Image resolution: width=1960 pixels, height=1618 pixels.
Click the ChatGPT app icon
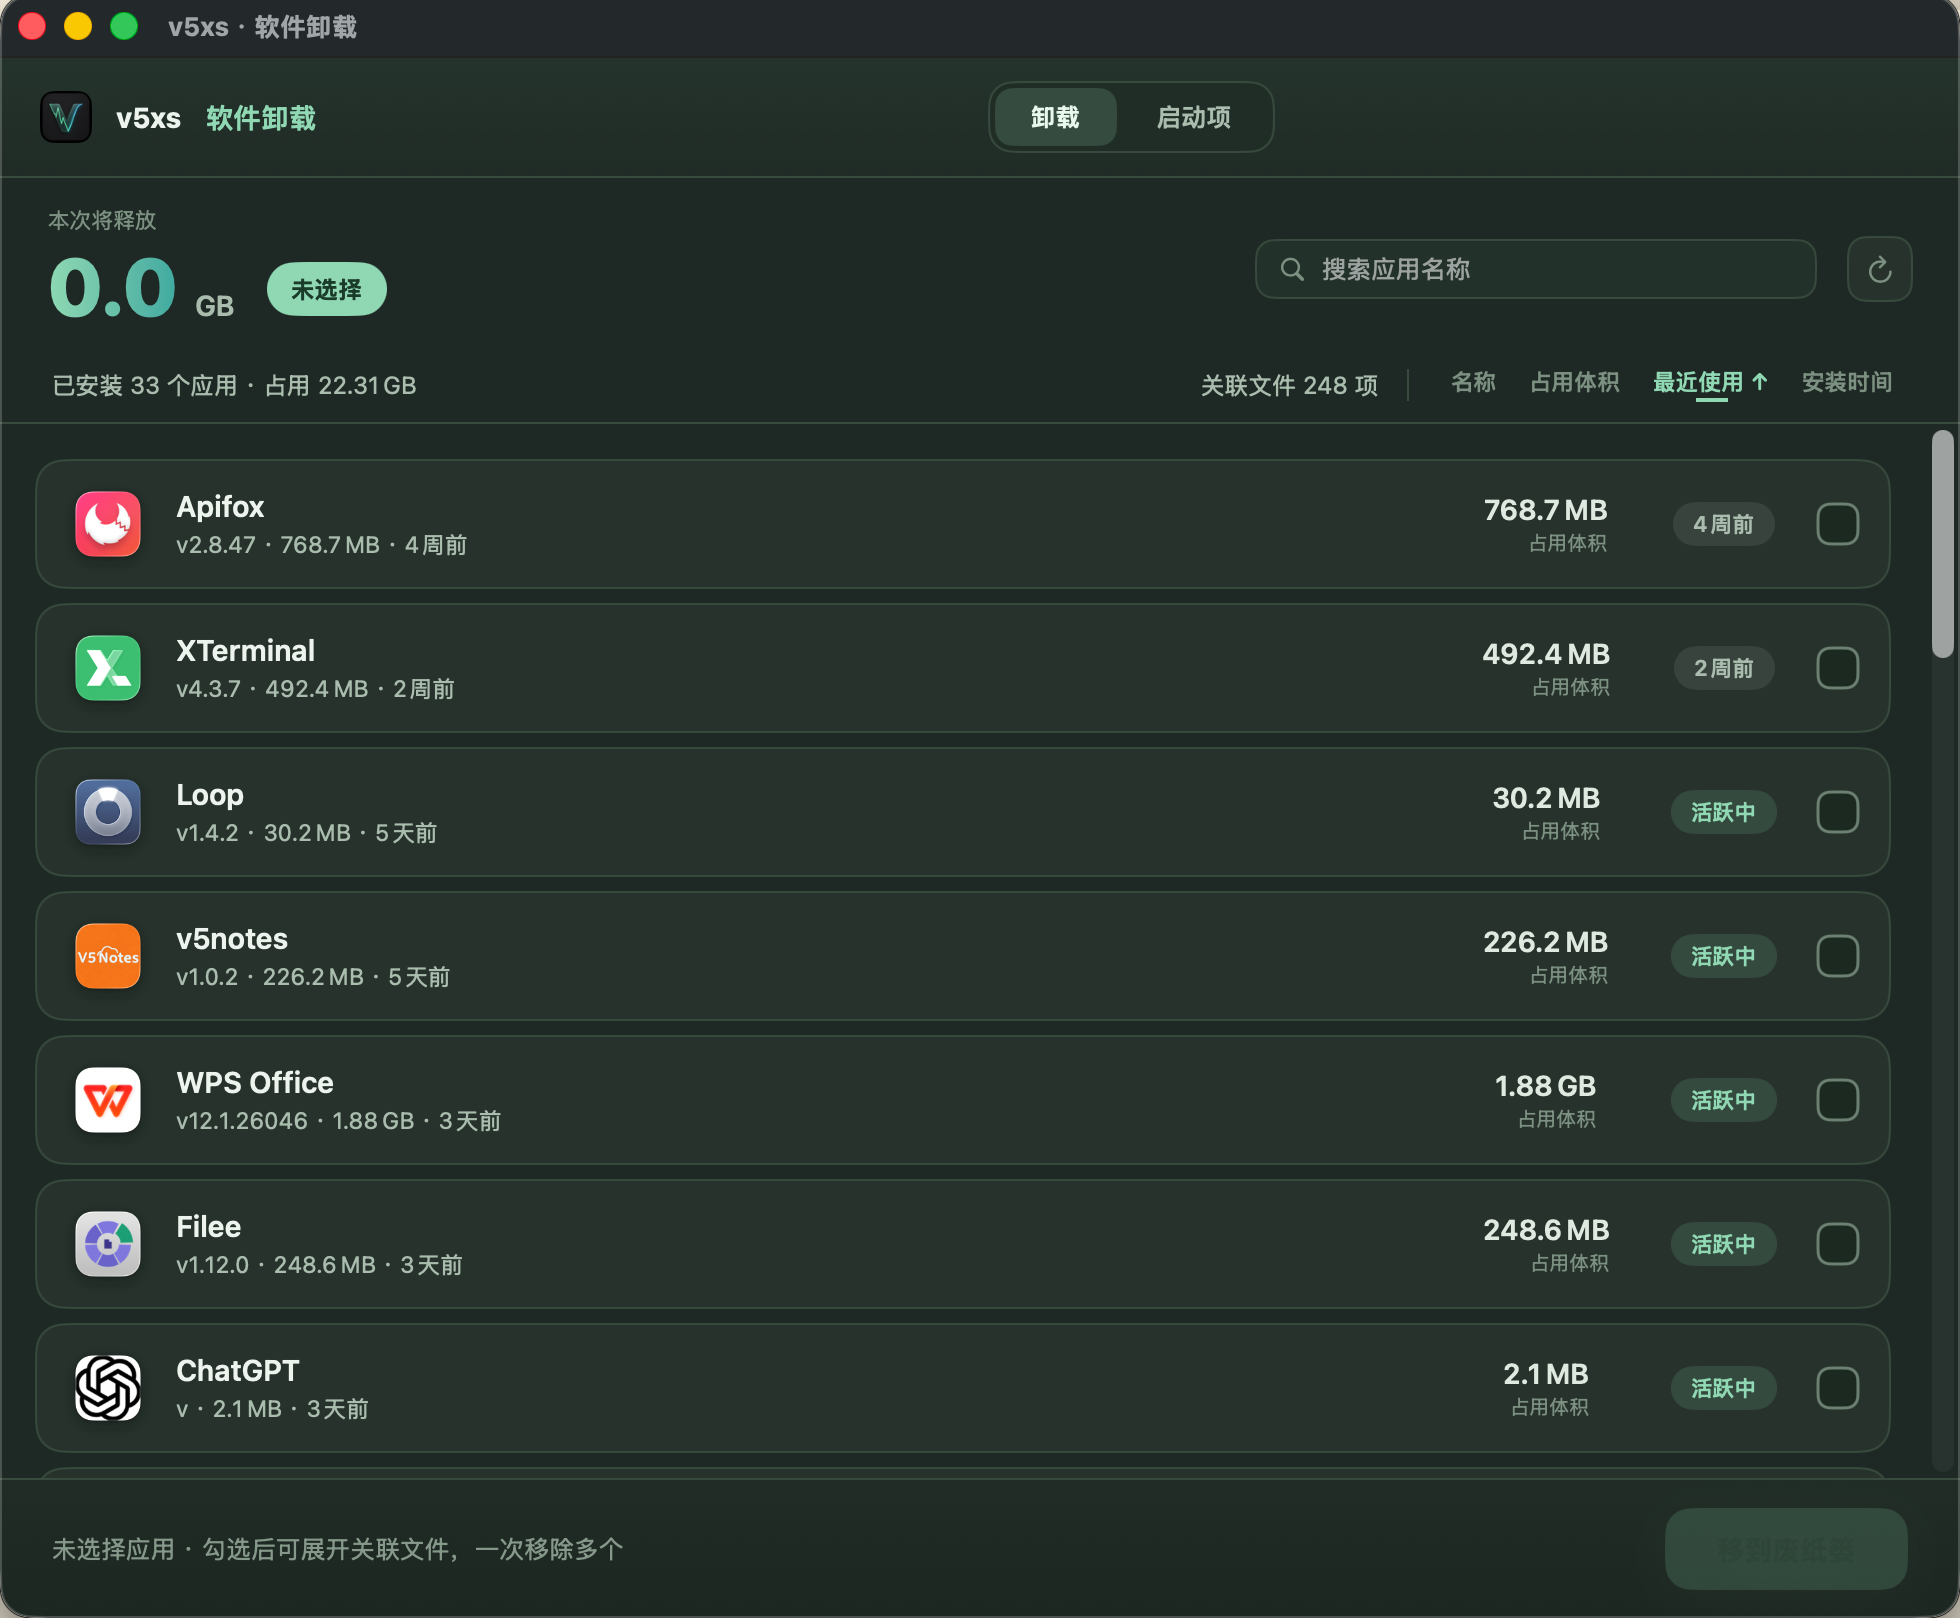(x=108, y=1388)
